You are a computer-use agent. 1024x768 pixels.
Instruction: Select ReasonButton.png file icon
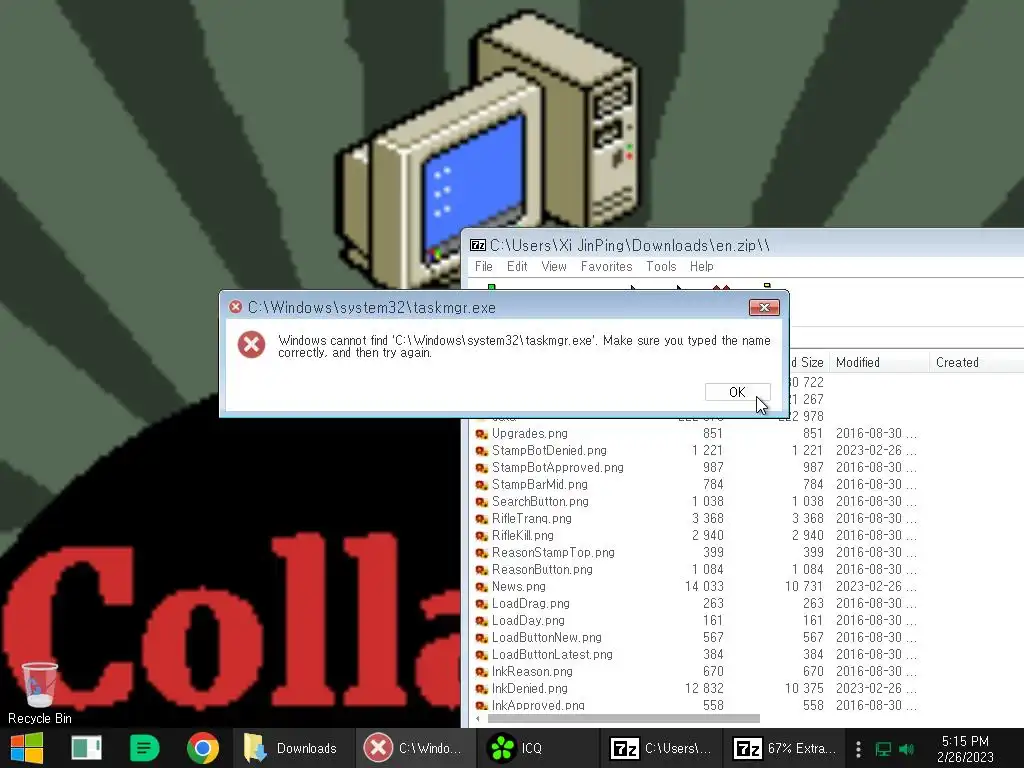tap(482, 569)
